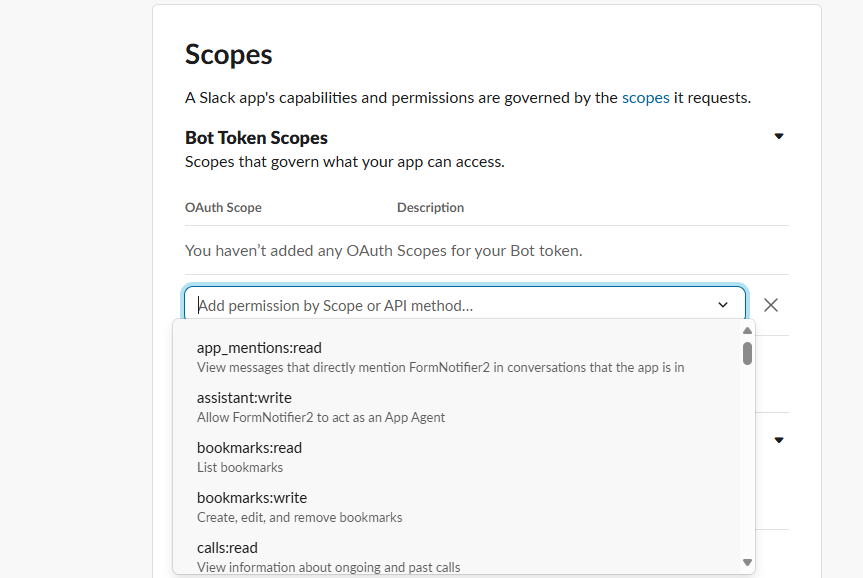Collapse the lower section's triangle arrow
The height and width of the screenshot is (578, 863).
[779, 440]
